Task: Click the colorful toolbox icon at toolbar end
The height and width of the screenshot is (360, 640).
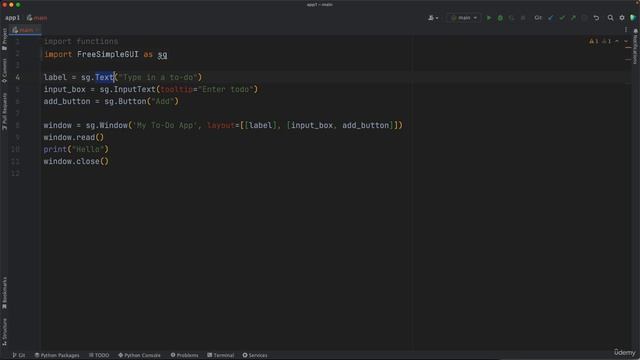Action: (x=633, y=18)
